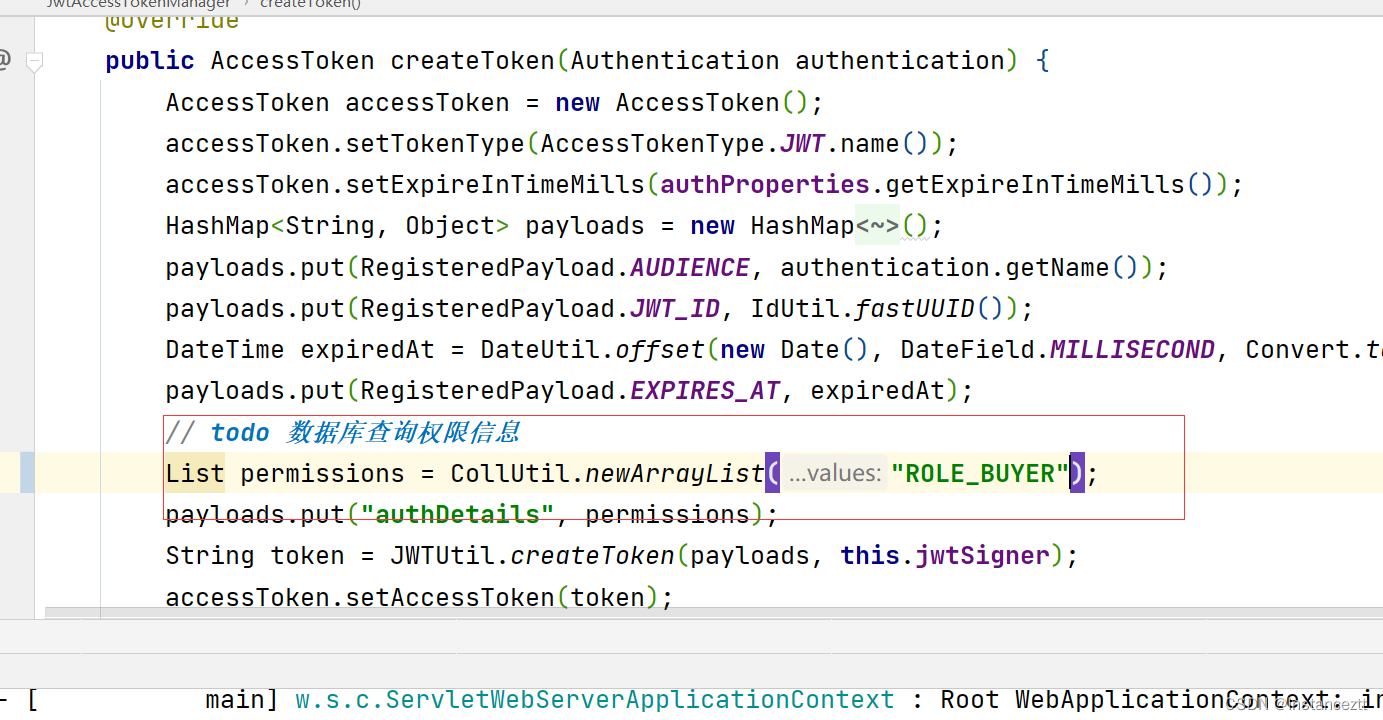Screen dimensions: 1383x720
Task: Click the purple 'JWT' enum constant
Action: (x=803, y=144)
